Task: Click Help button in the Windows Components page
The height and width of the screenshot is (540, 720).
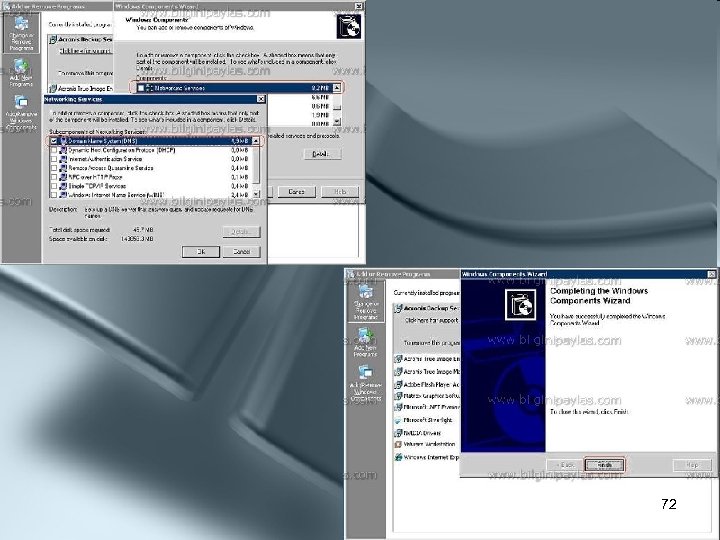Action: (x=340, y=191)
